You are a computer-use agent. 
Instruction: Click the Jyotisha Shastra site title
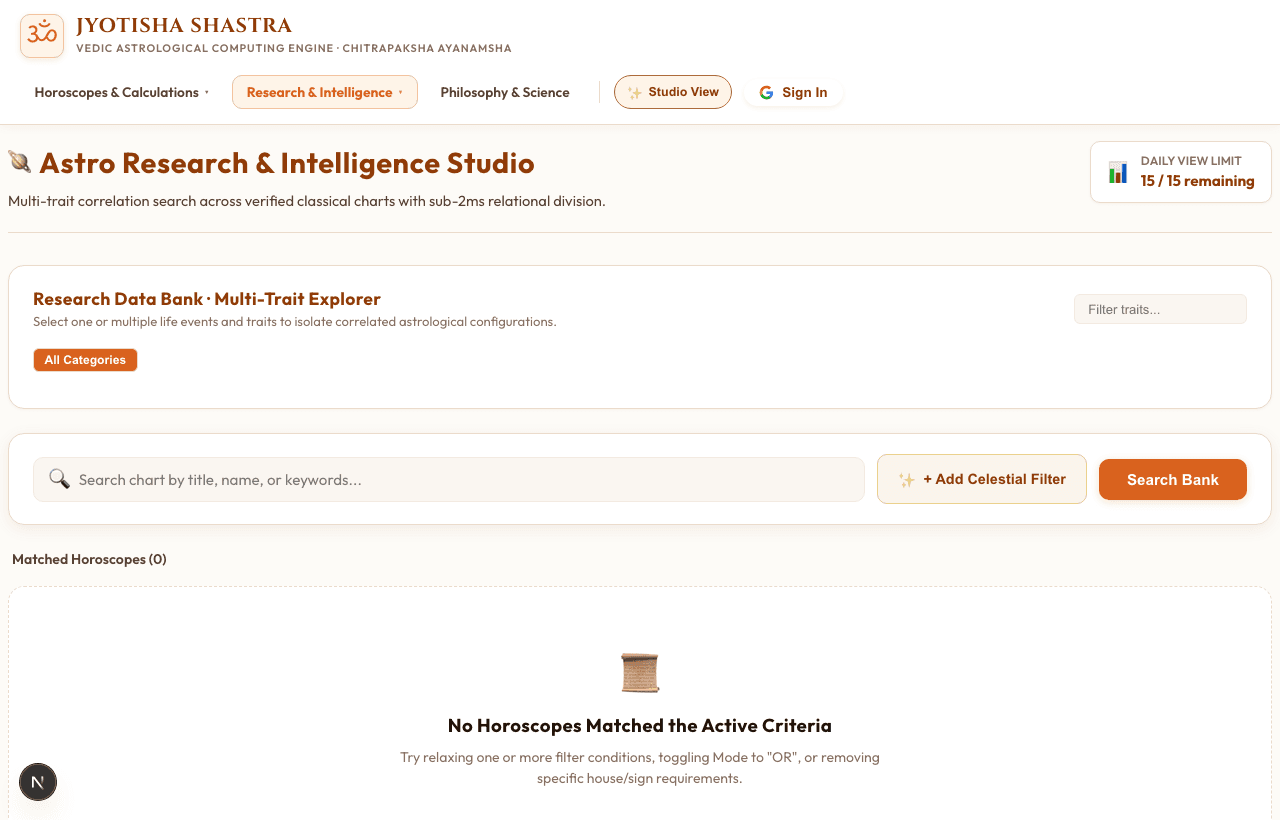click(x=184, y=26)
